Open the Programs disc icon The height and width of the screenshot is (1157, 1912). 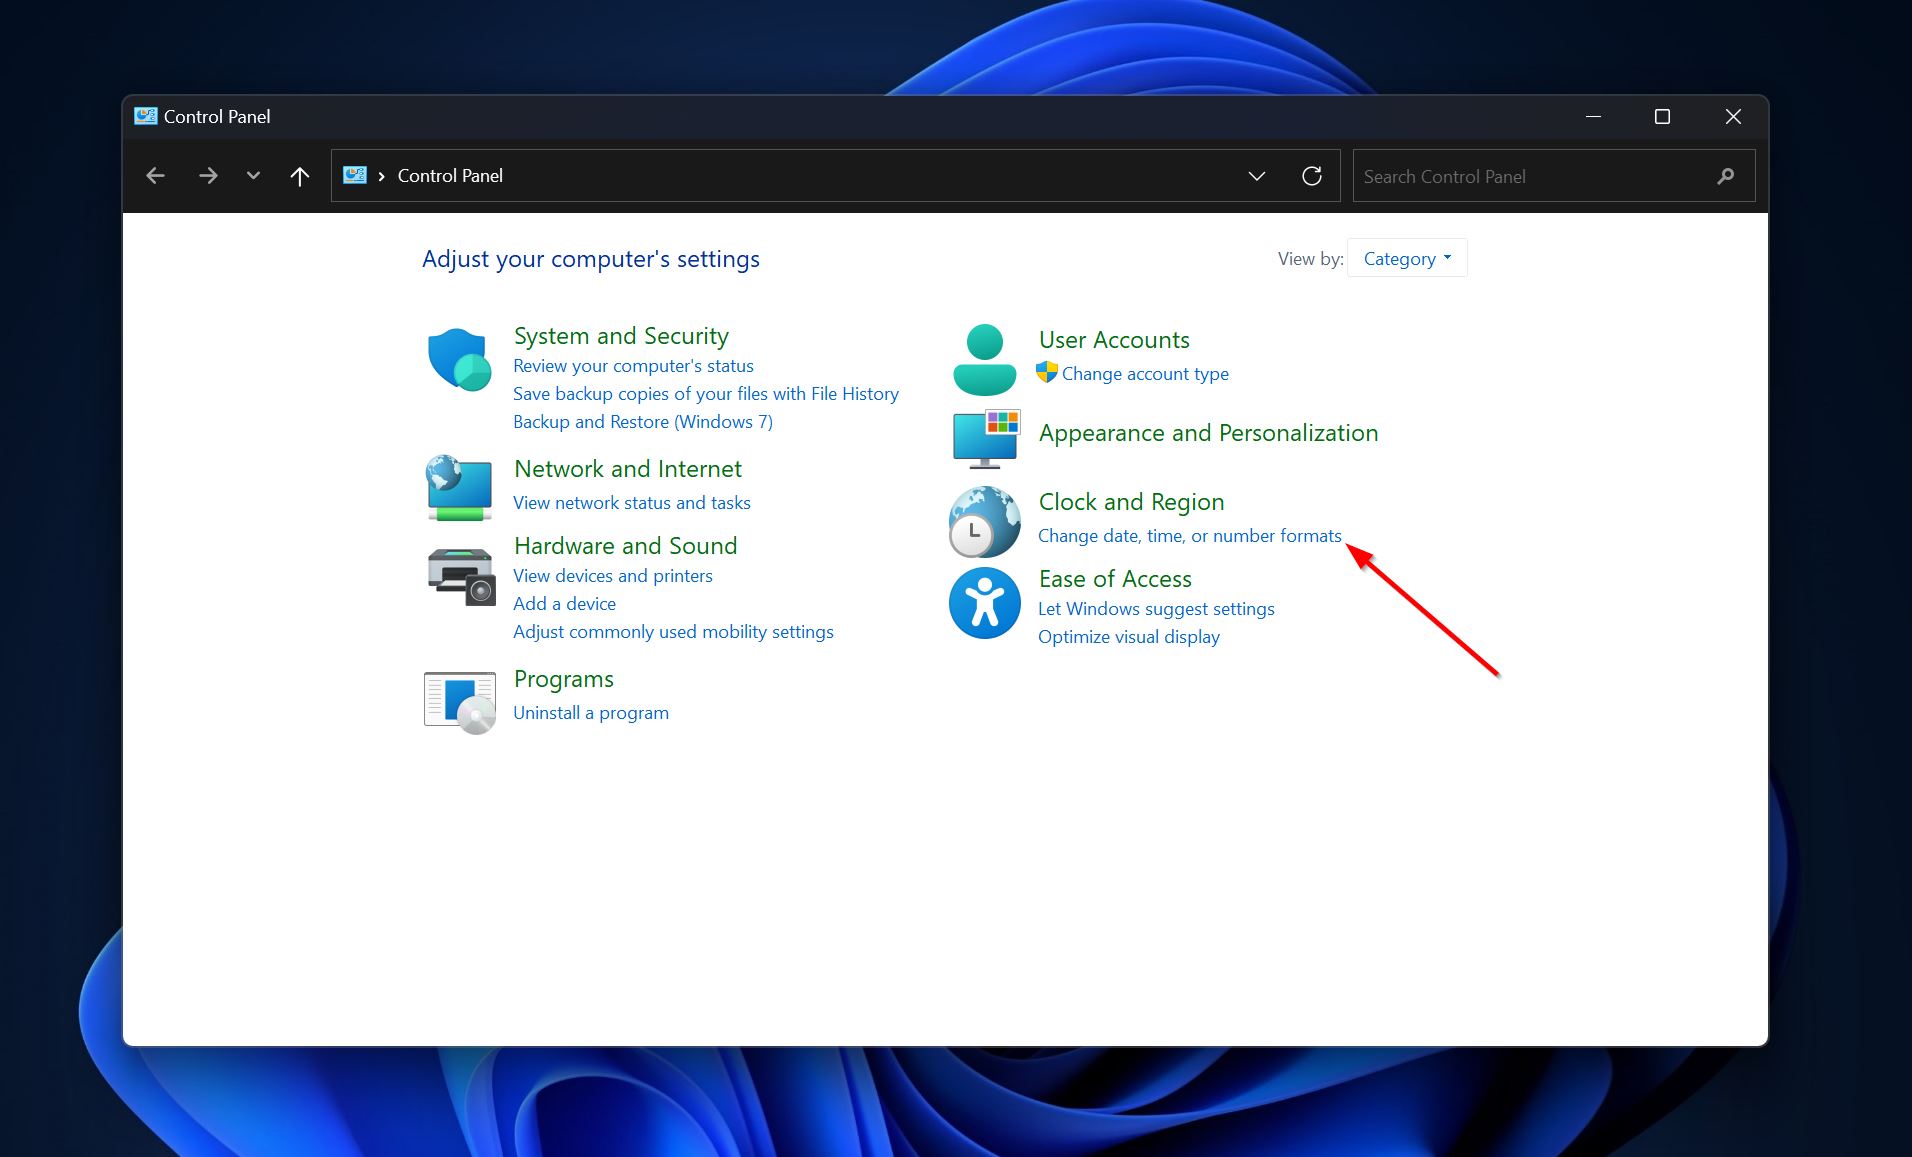point(460,702)
